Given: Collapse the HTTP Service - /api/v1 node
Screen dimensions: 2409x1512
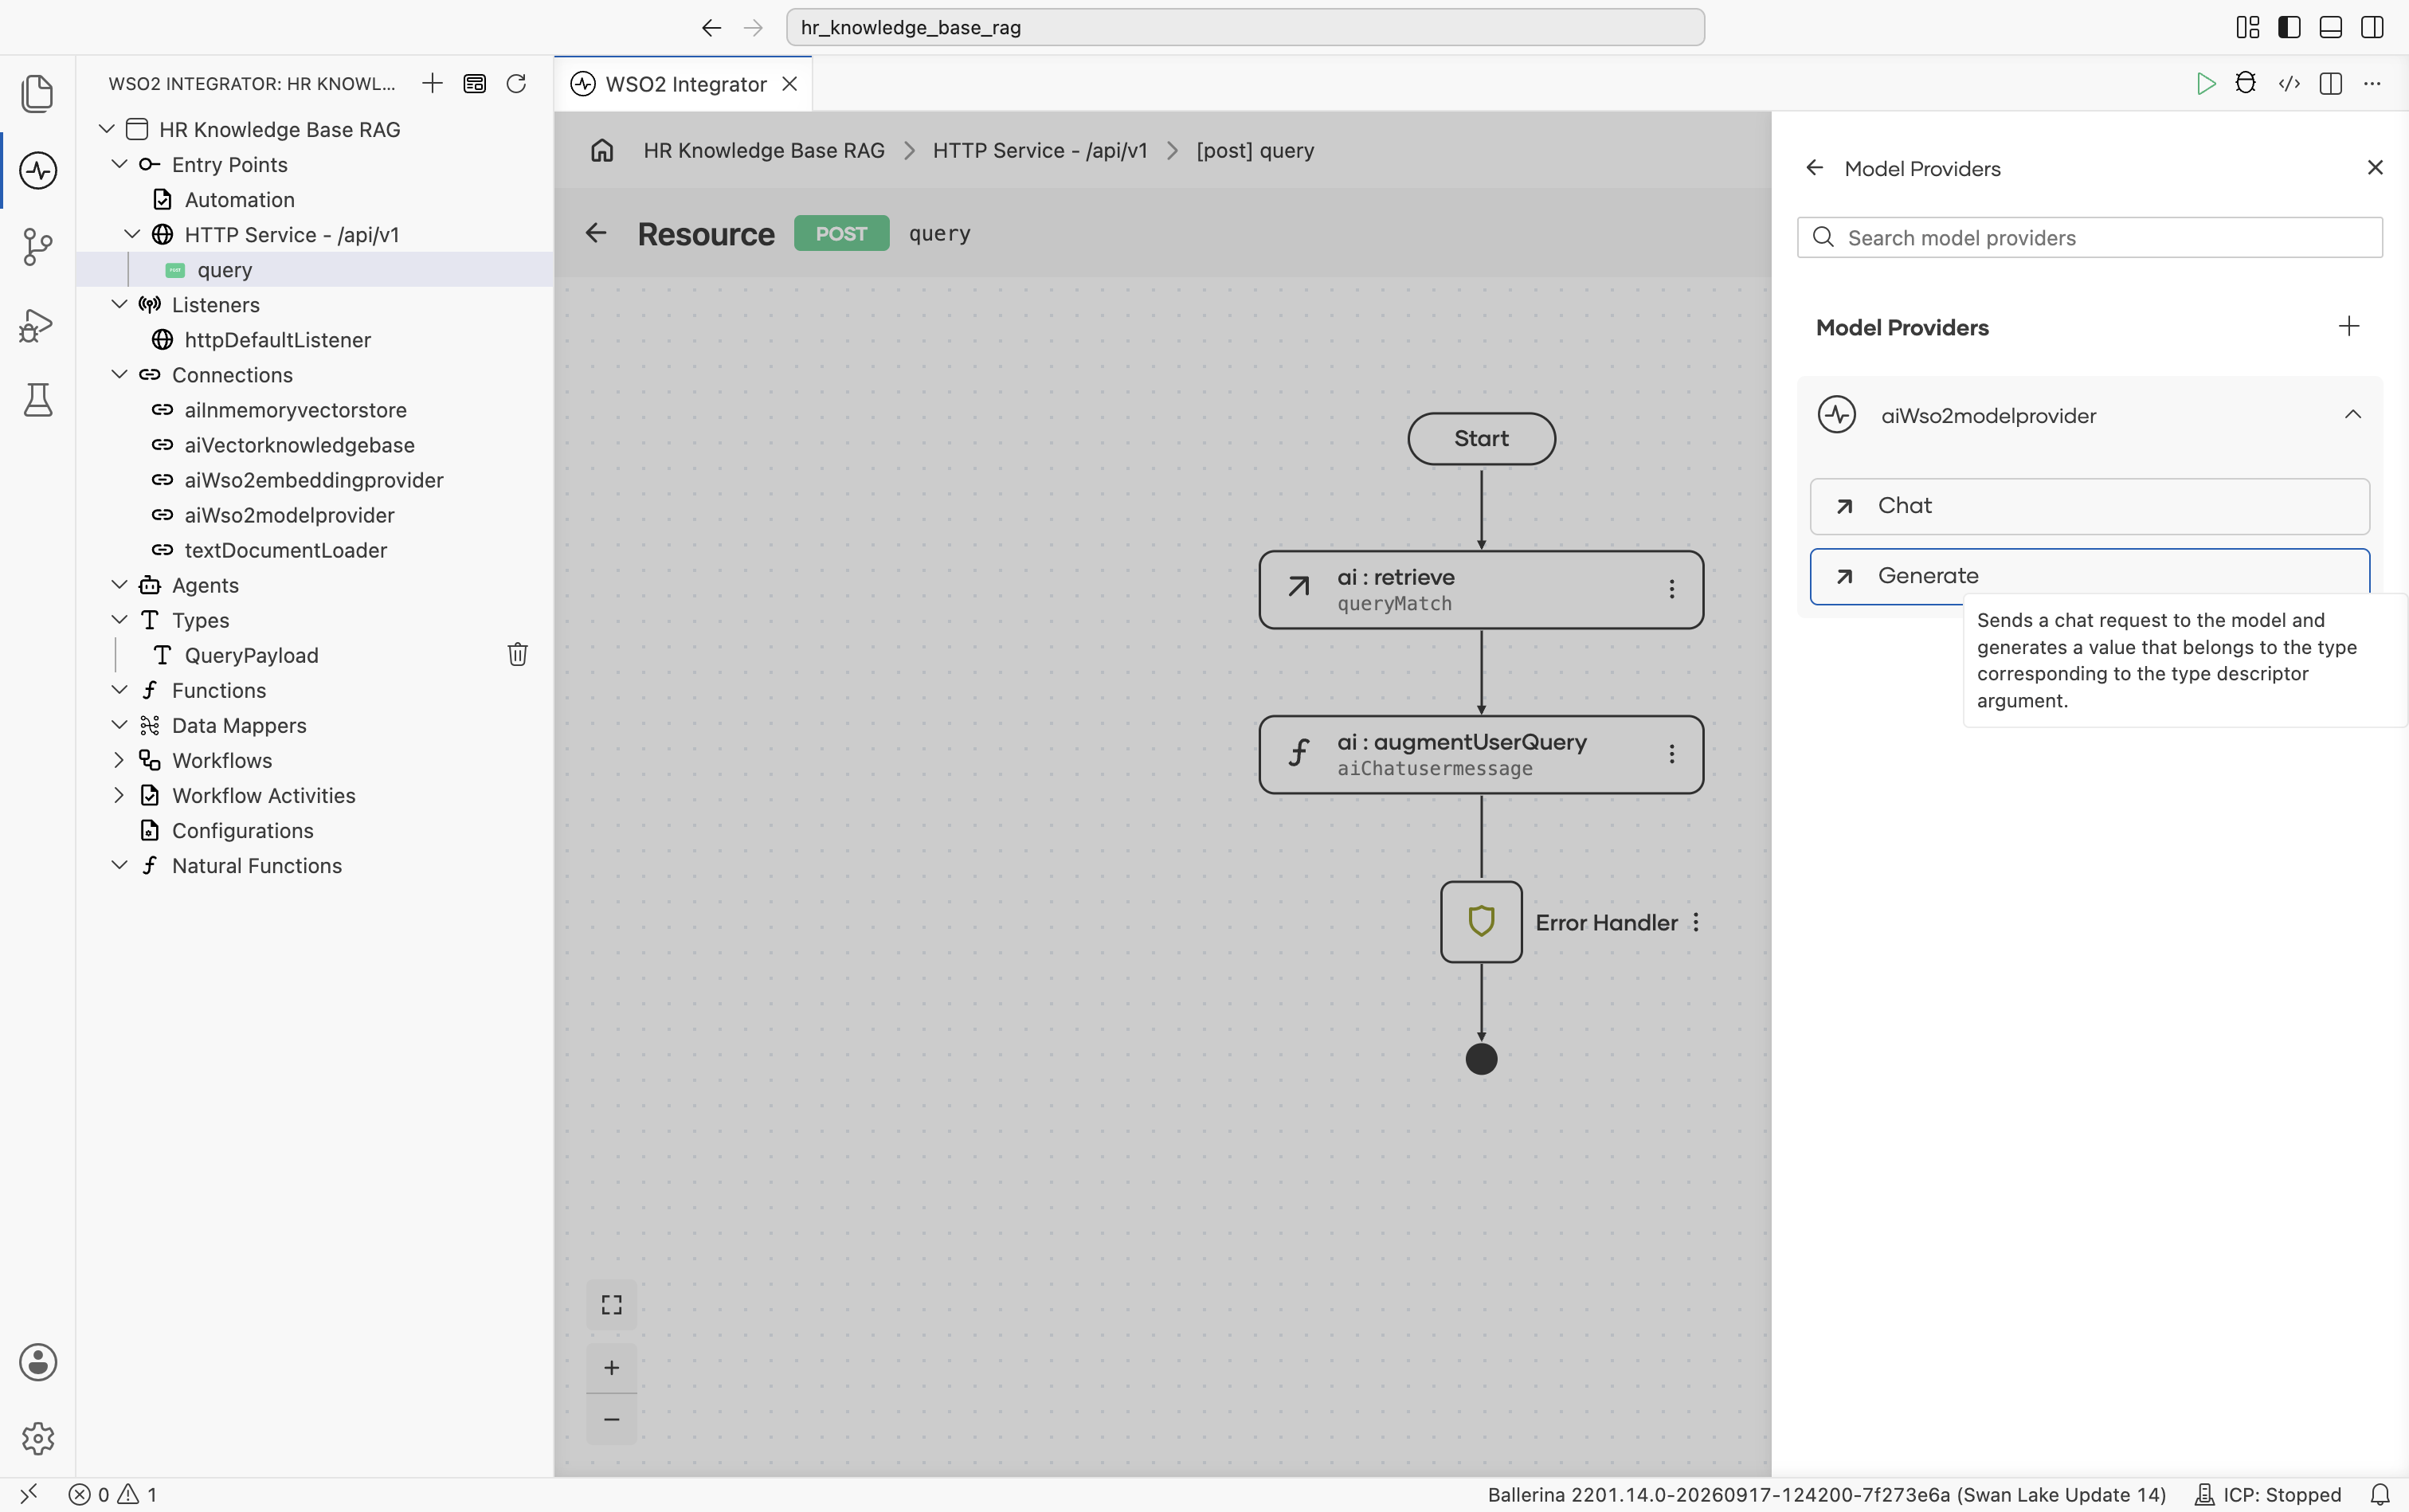Looking at the screenshot, I should [132, 234].
